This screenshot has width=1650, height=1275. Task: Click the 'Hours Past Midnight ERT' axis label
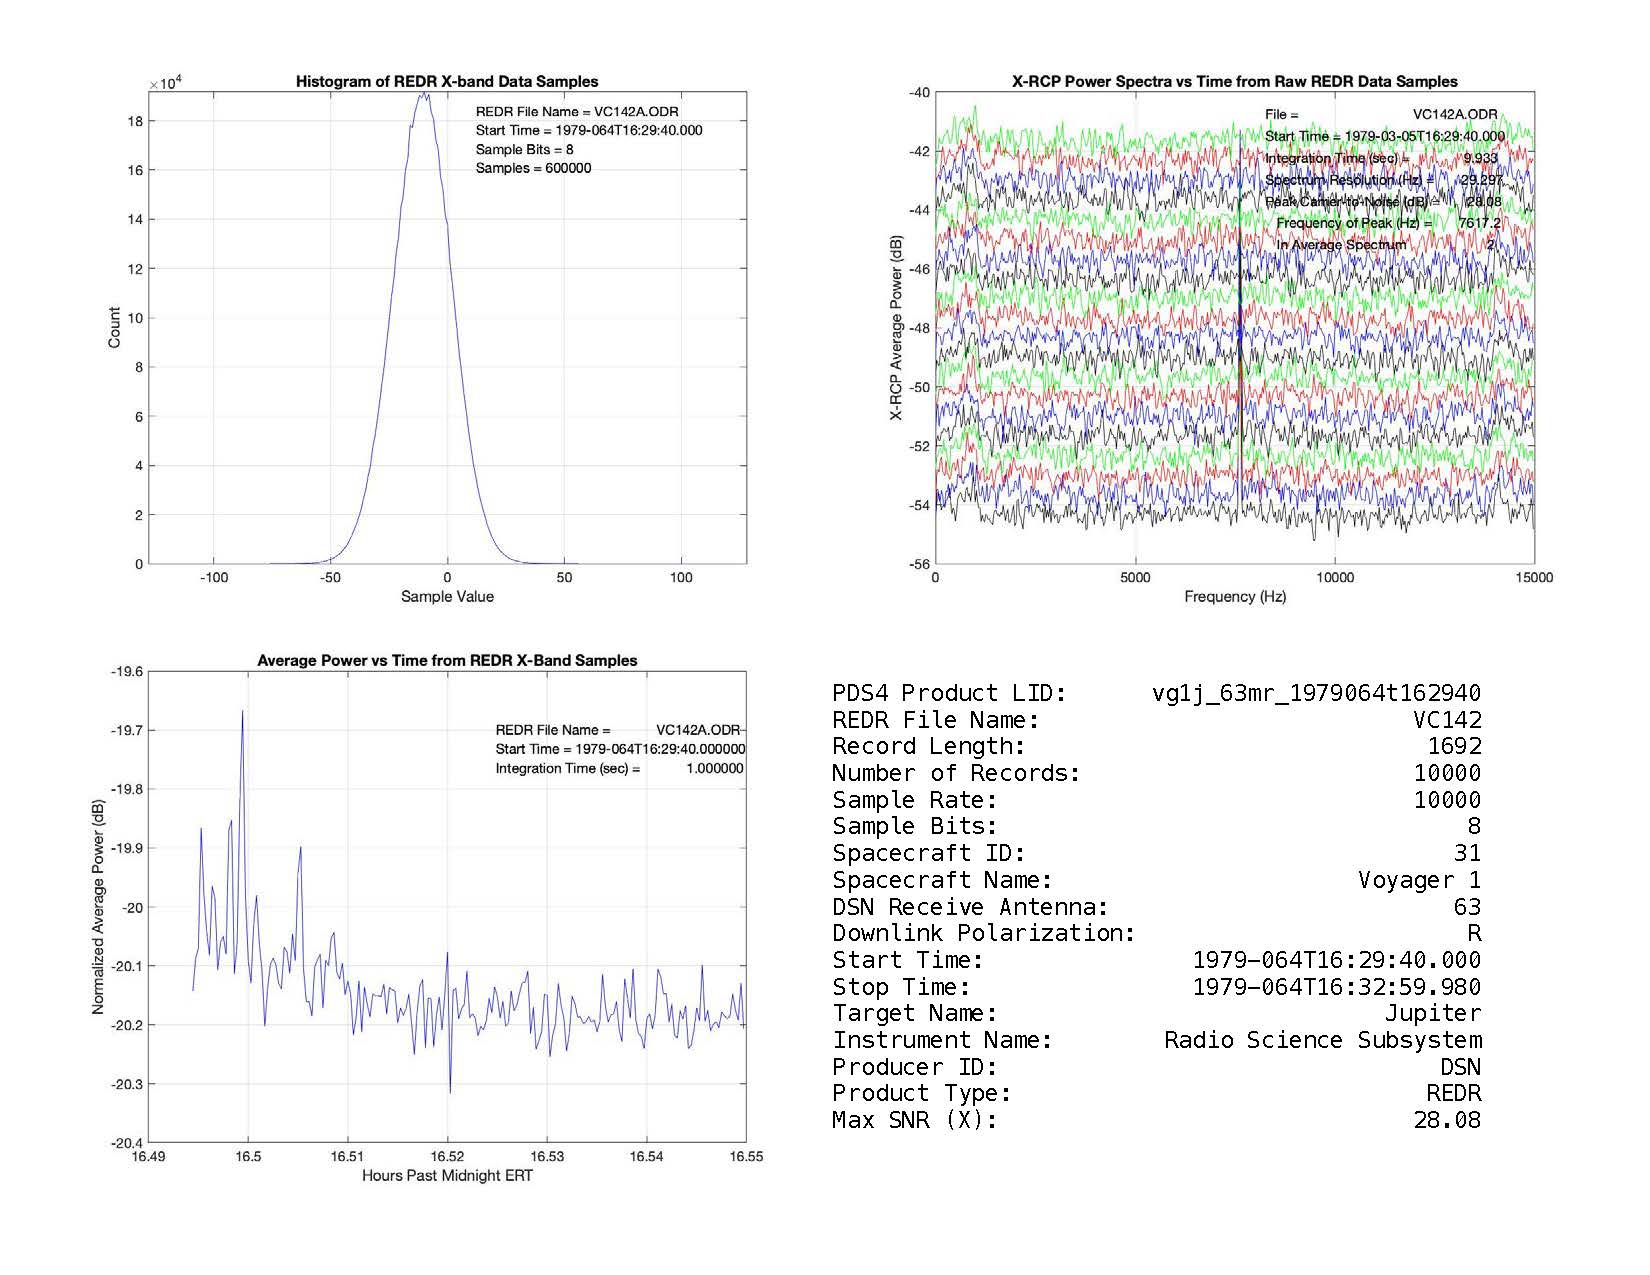click(446, 1175)
